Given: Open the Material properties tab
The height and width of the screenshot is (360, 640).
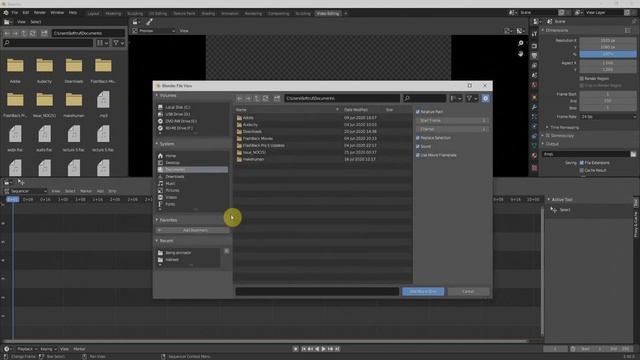Looking at the screenshot, I should click(x=534, y=156).
